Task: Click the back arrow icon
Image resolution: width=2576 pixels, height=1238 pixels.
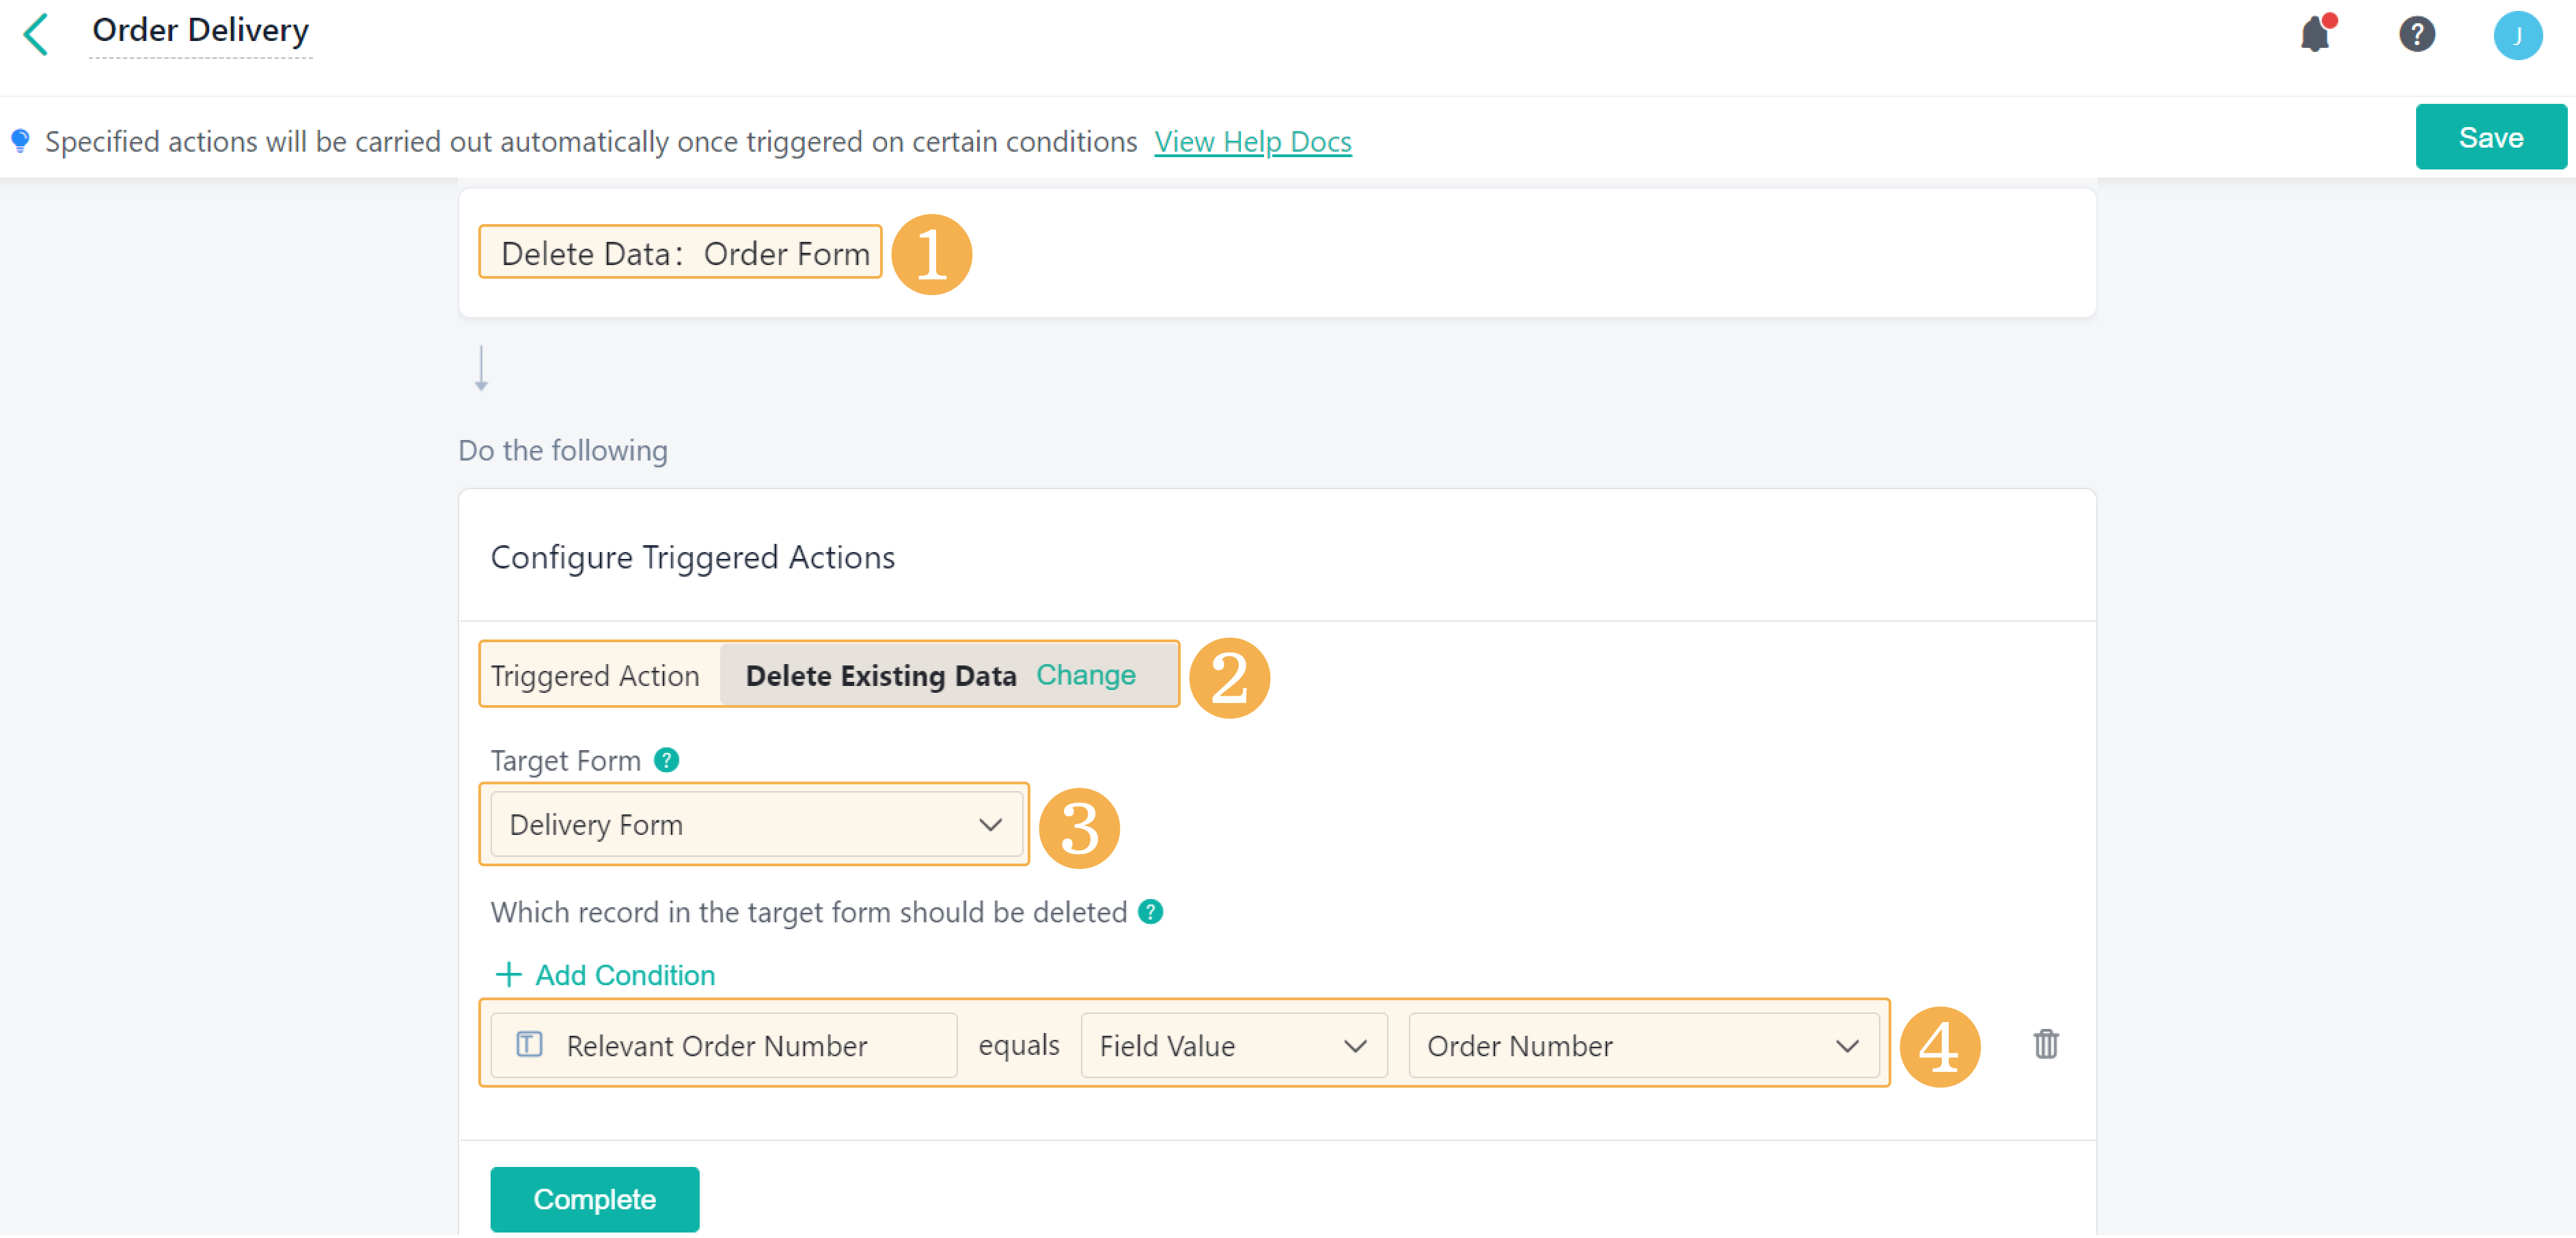Action: coord(36,34)
